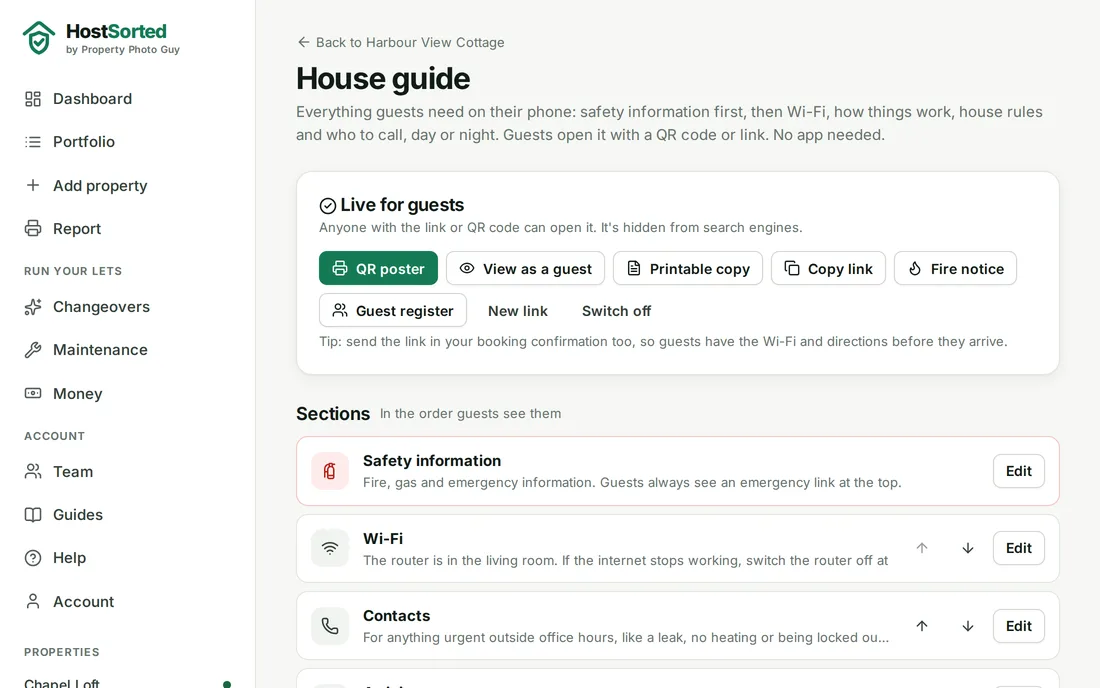Open Account in sidebar

coord(83,602)
